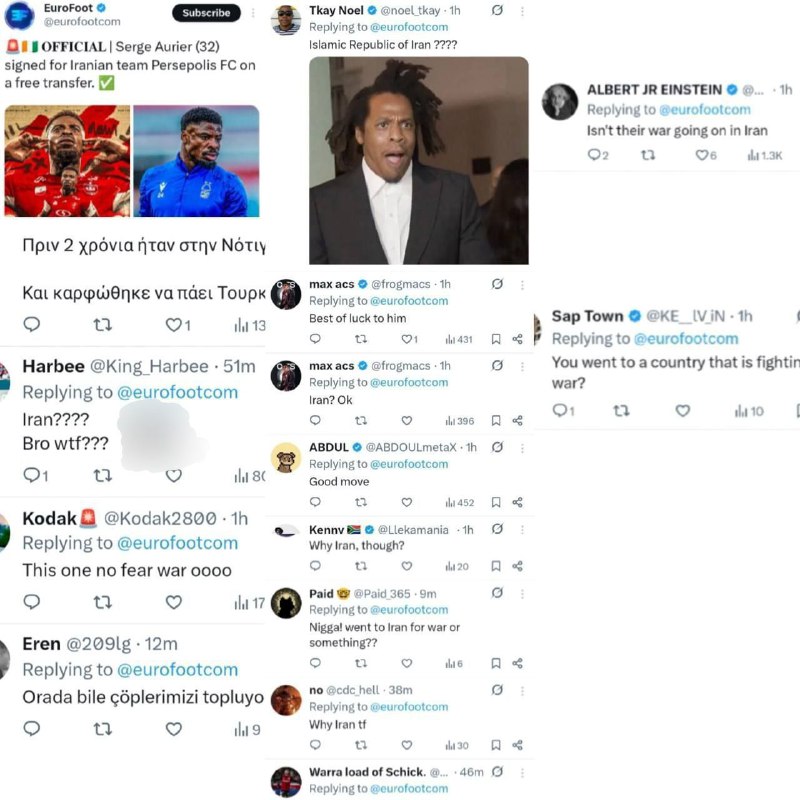Open @eurofootcom link in Sap Town's reply
Image resolution: width=800 pixels, height=800 pixels.
point(686,339)
